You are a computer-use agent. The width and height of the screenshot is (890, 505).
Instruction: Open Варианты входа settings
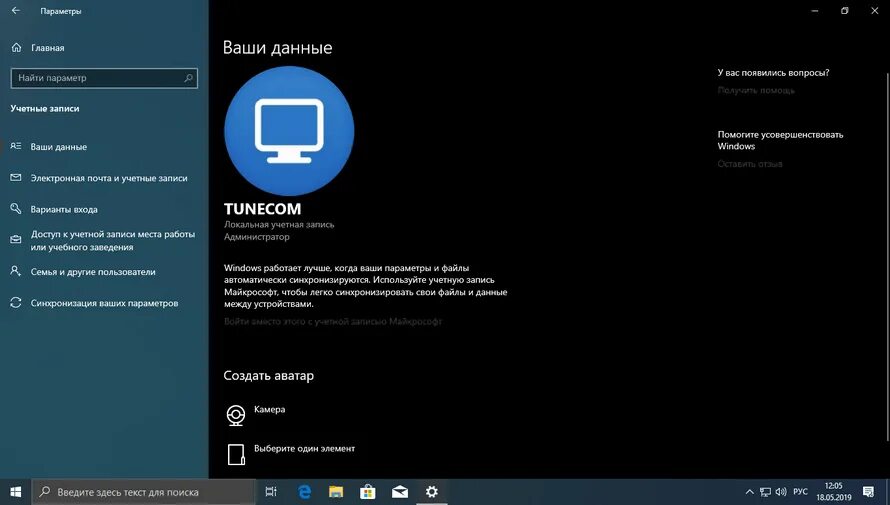(x=64, y=209)
